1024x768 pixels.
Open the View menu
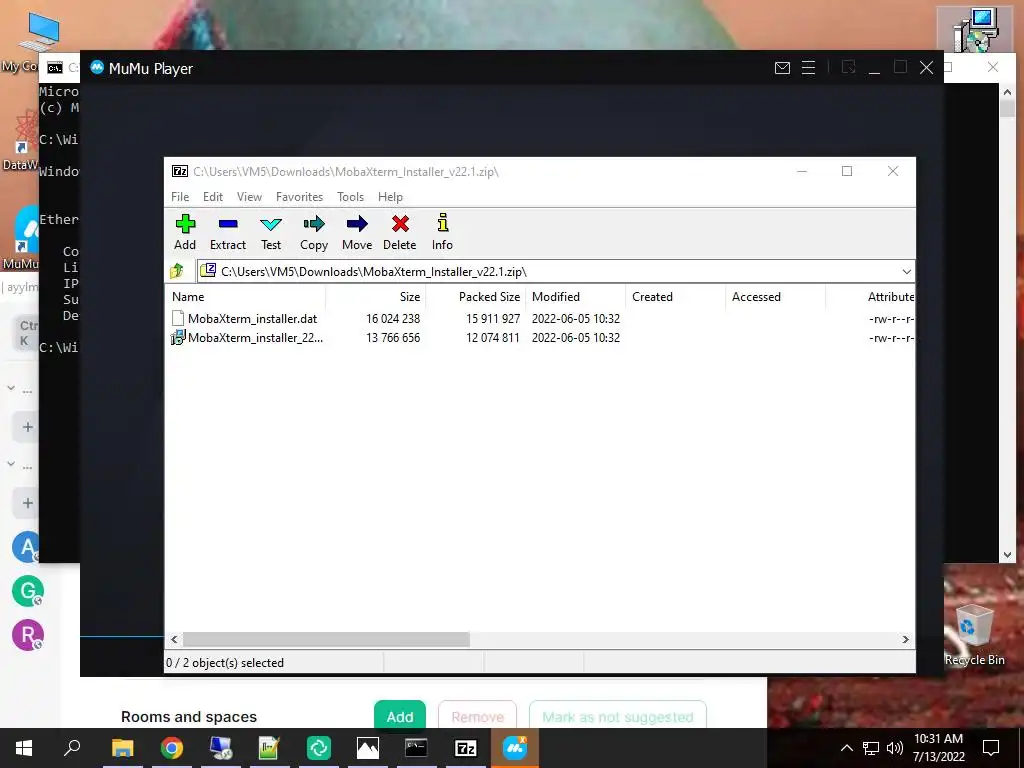click(x=249, y=197)
